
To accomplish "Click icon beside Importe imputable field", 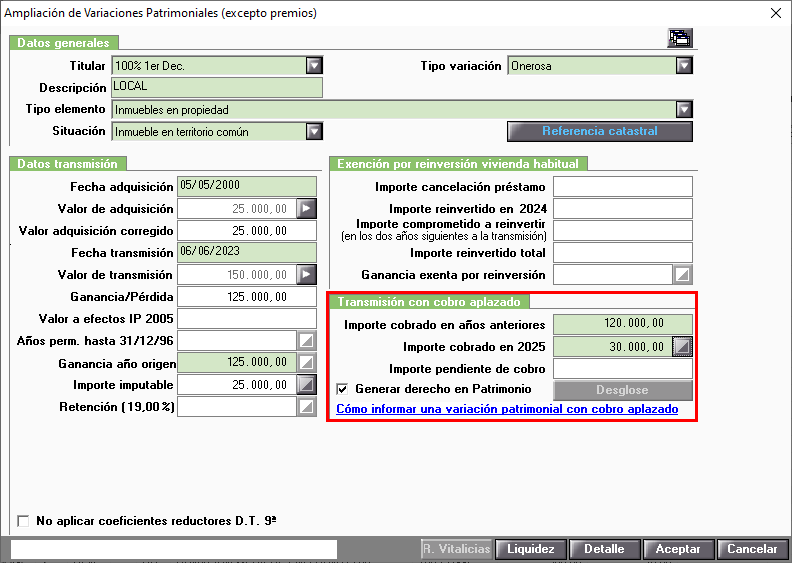I will [x=307, y=385].
